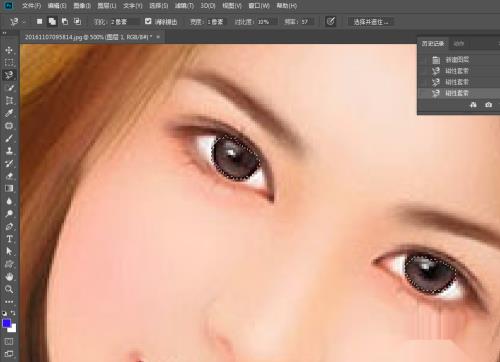
Task: Select the Zoom tool
Action: [9, 289]
